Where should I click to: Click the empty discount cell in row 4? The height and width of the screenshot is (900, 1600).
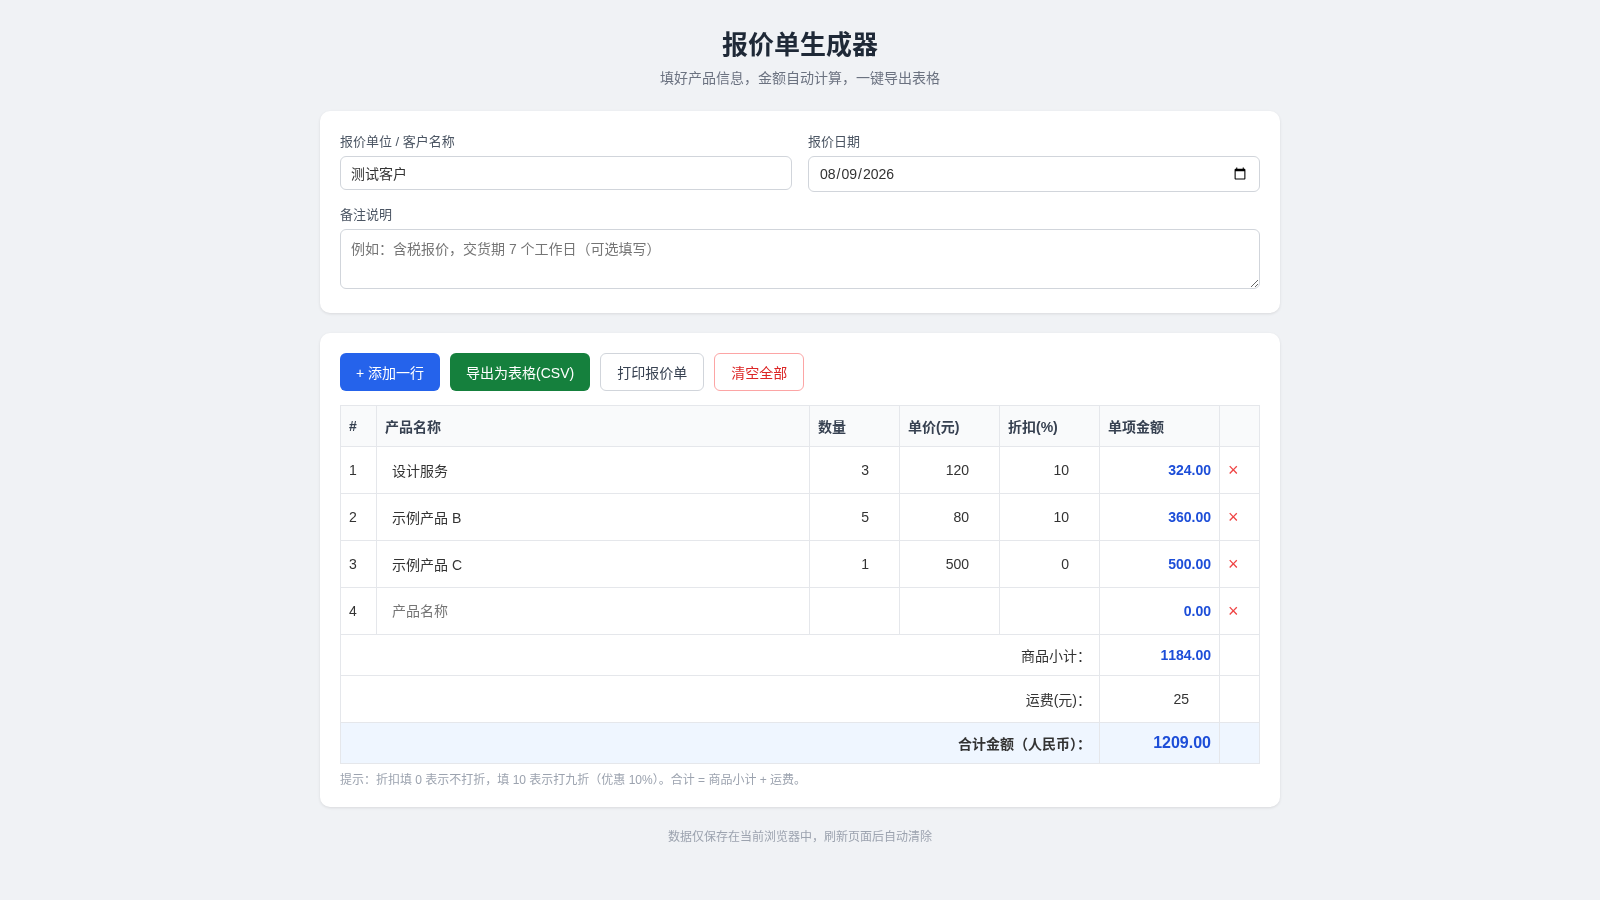coord(1049,611)
